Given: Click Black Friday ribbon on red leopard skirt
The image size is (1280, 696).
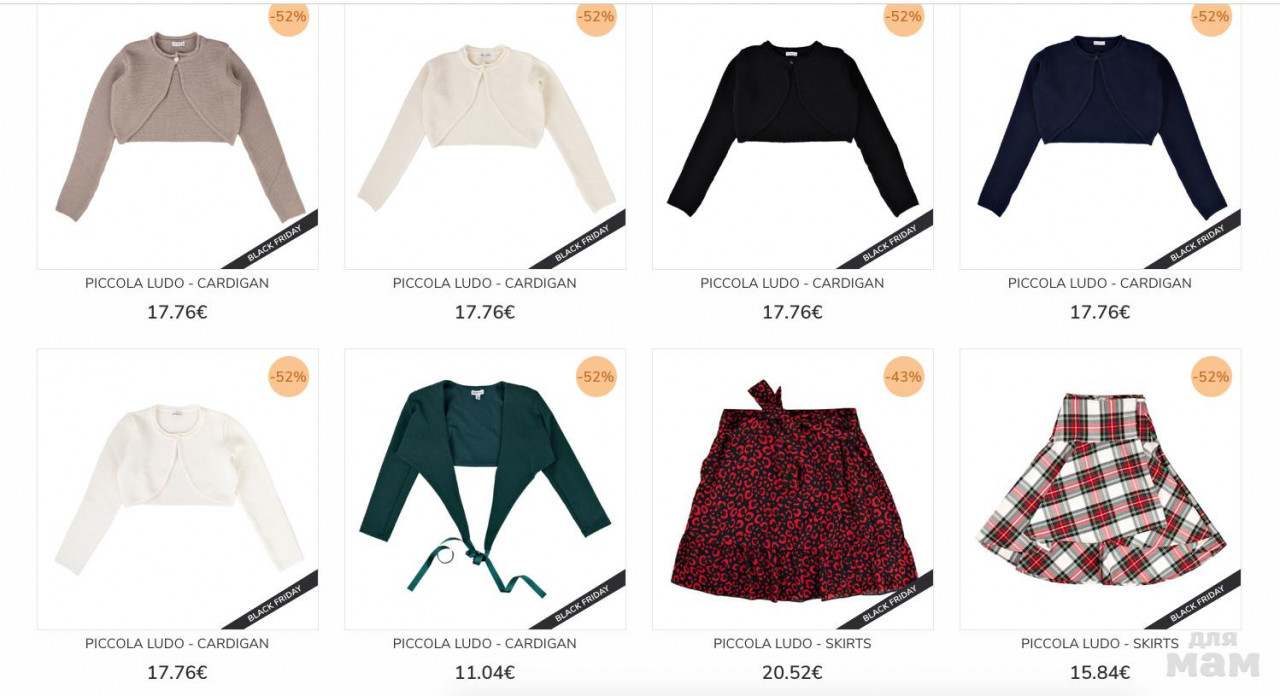Looking at the screenshot, I should pos(890,603).
